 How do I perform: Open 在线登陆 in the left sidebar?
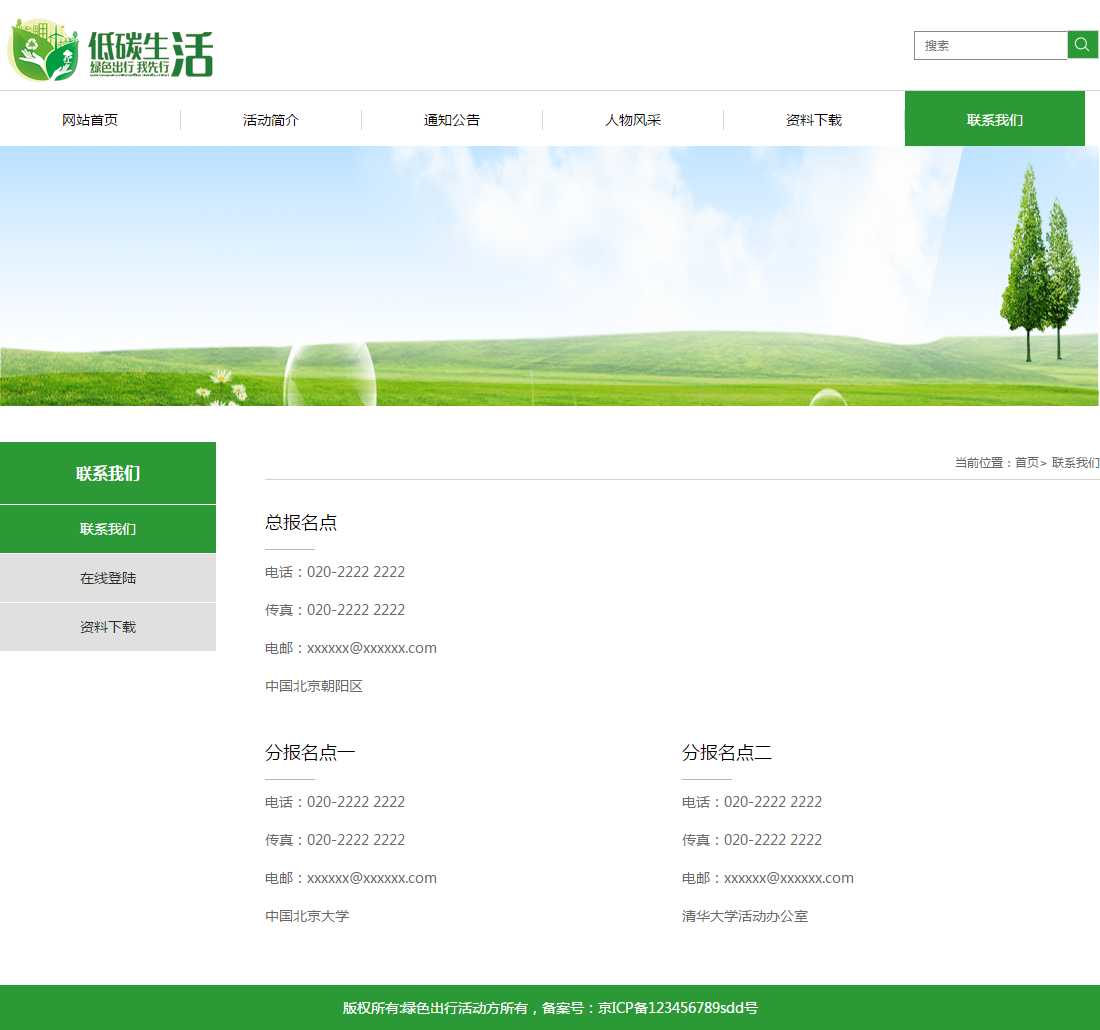pyautogui.click(x=108, y=578)
